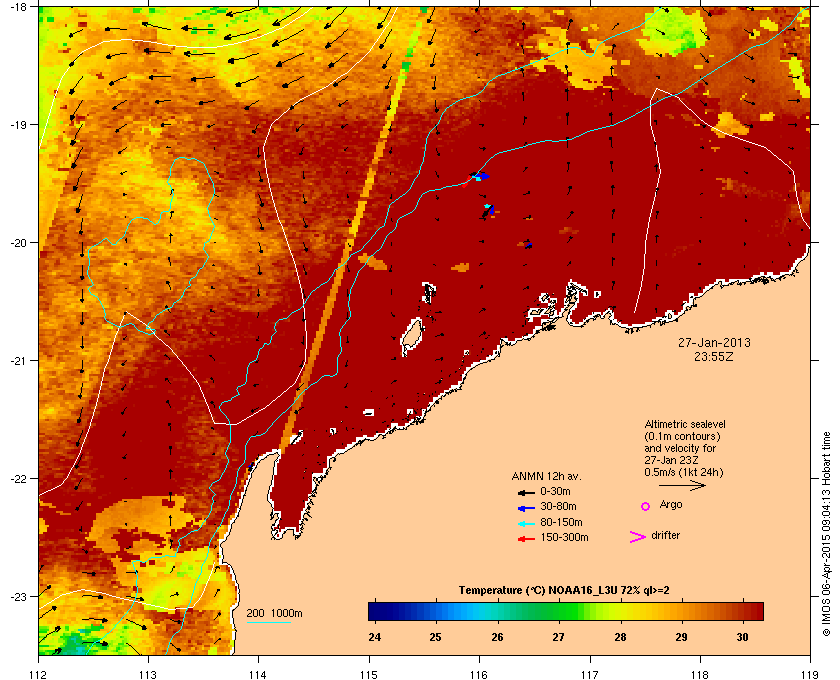Click the longitude axis label 112
This screenshot has height=680, width=840.
[x=39, y=674]
